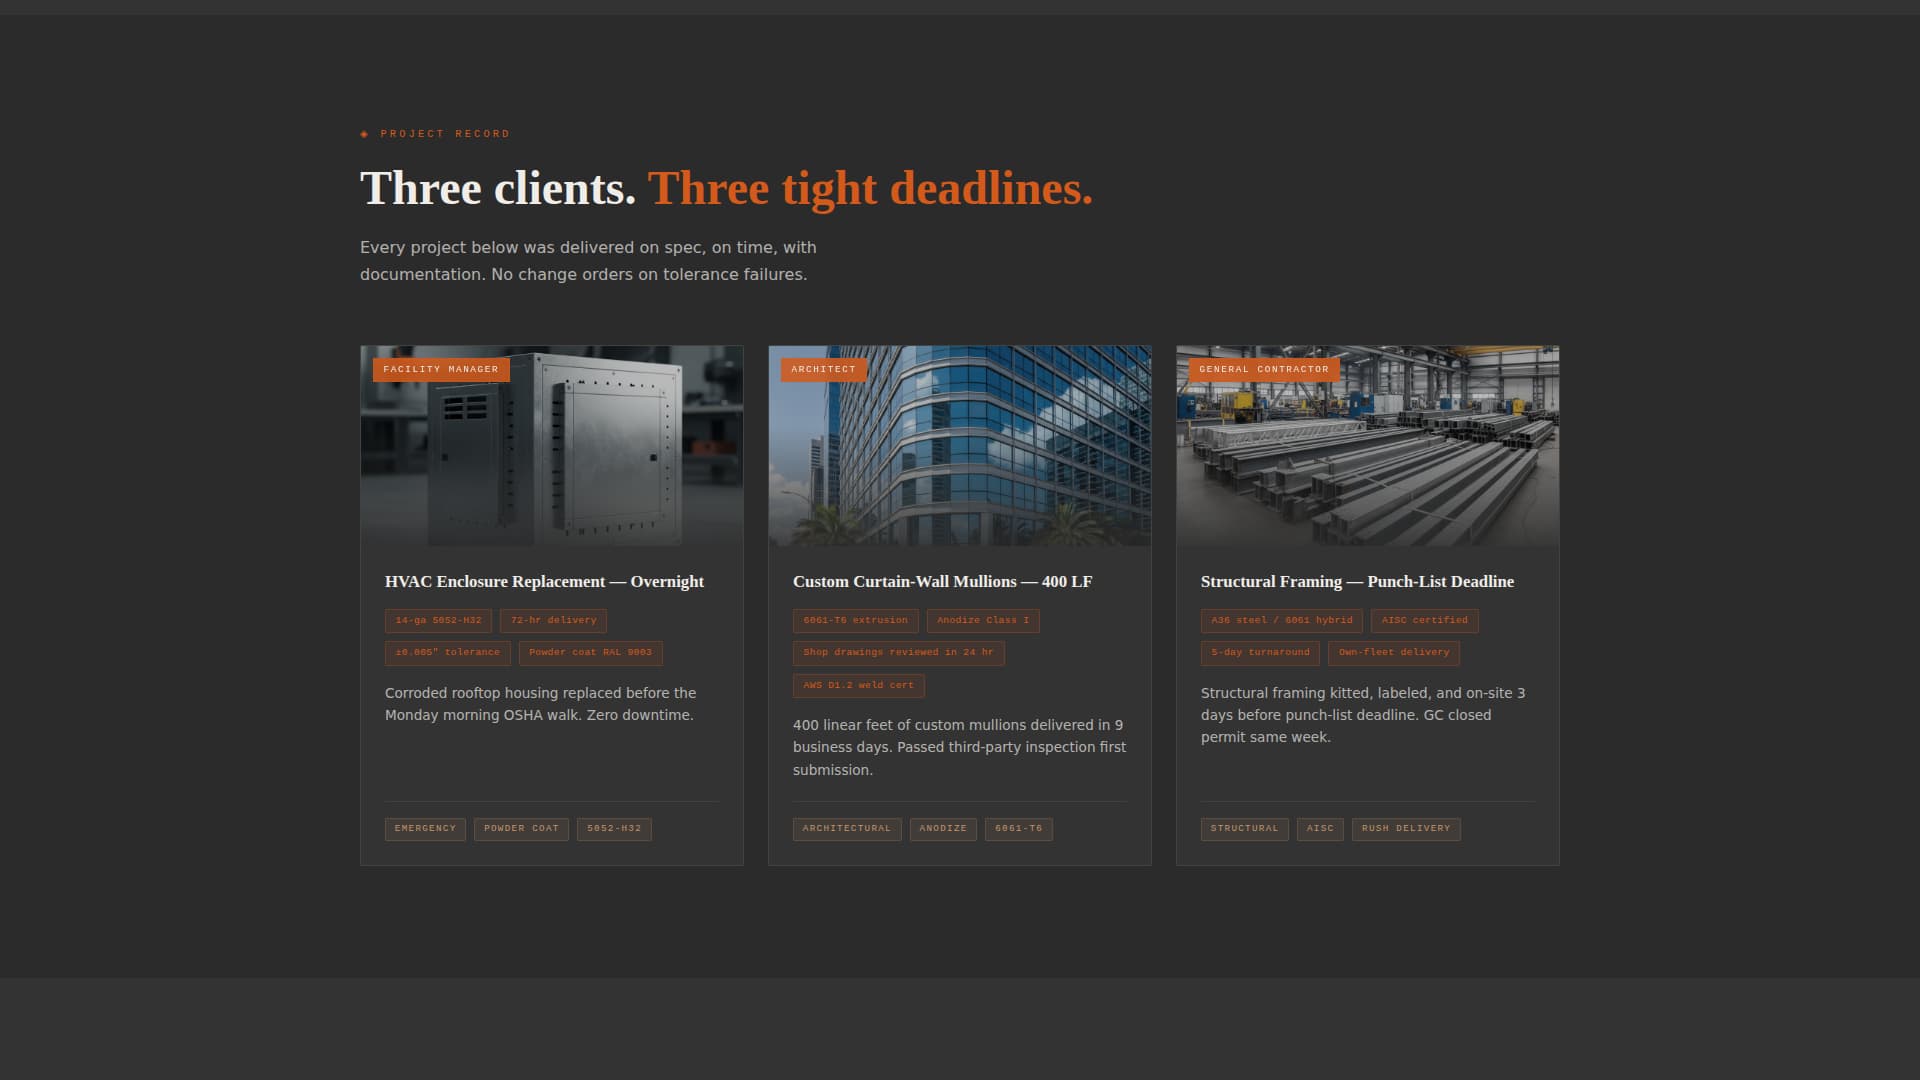Click the ANODIZE tag
The height and width of the screenshot is (1080, 1920).
click(942, 828)
